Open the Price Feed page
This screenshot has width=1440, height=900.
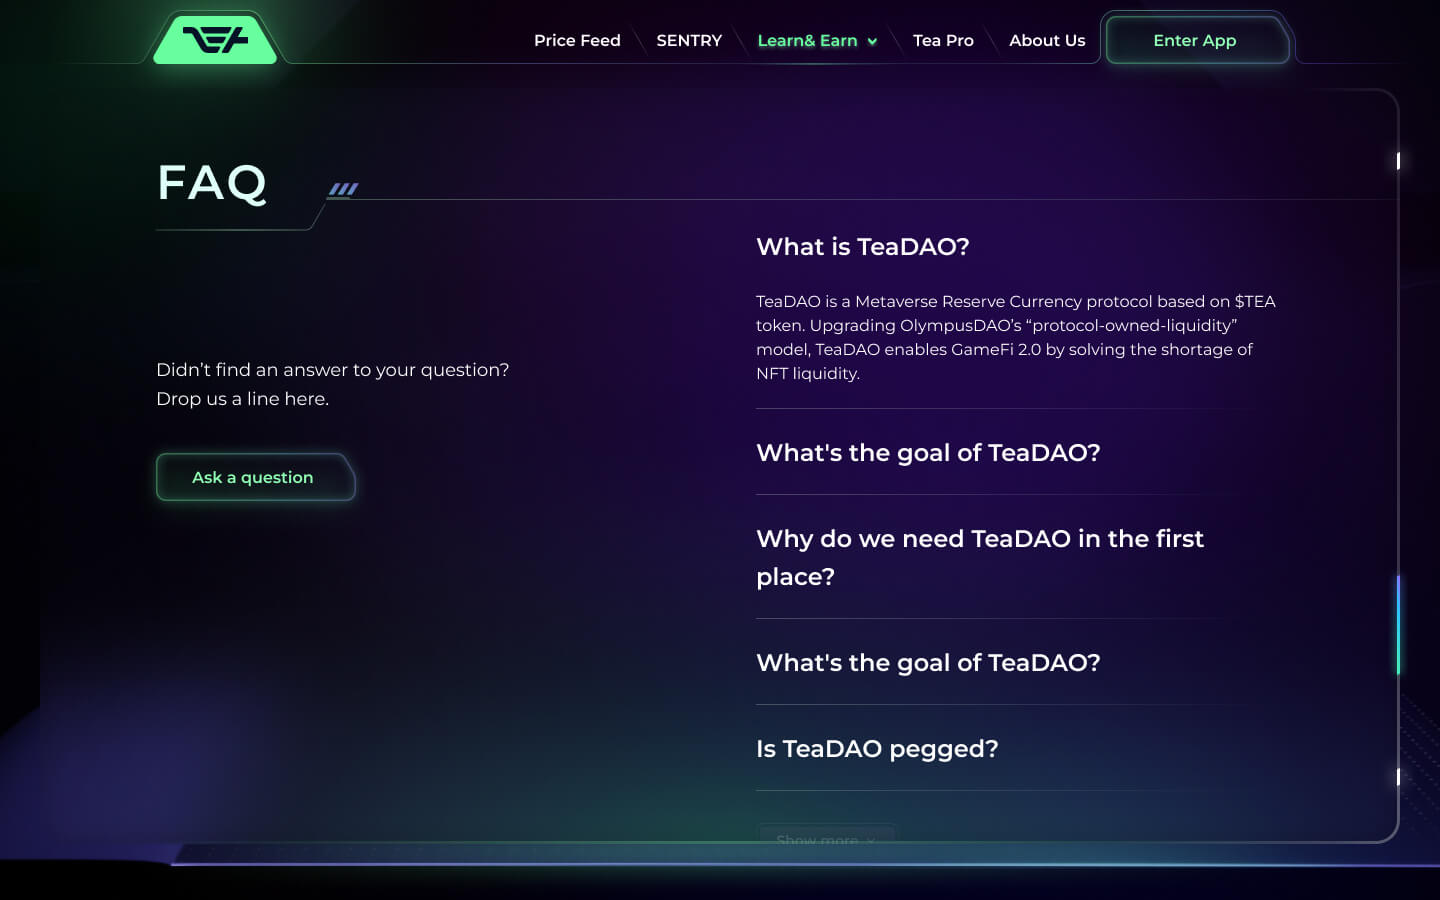coord(577,40)
